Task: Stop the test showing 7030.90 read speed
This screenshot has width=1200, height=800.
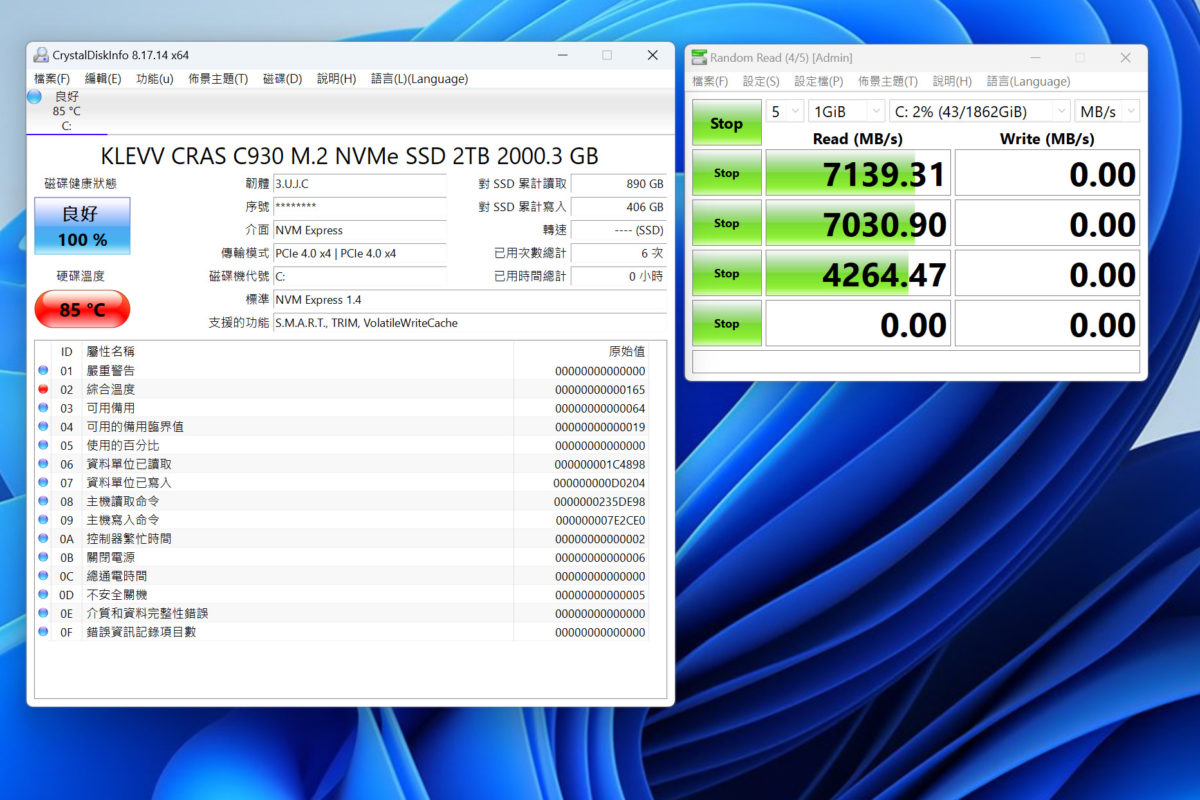Action: coord(726,222)
